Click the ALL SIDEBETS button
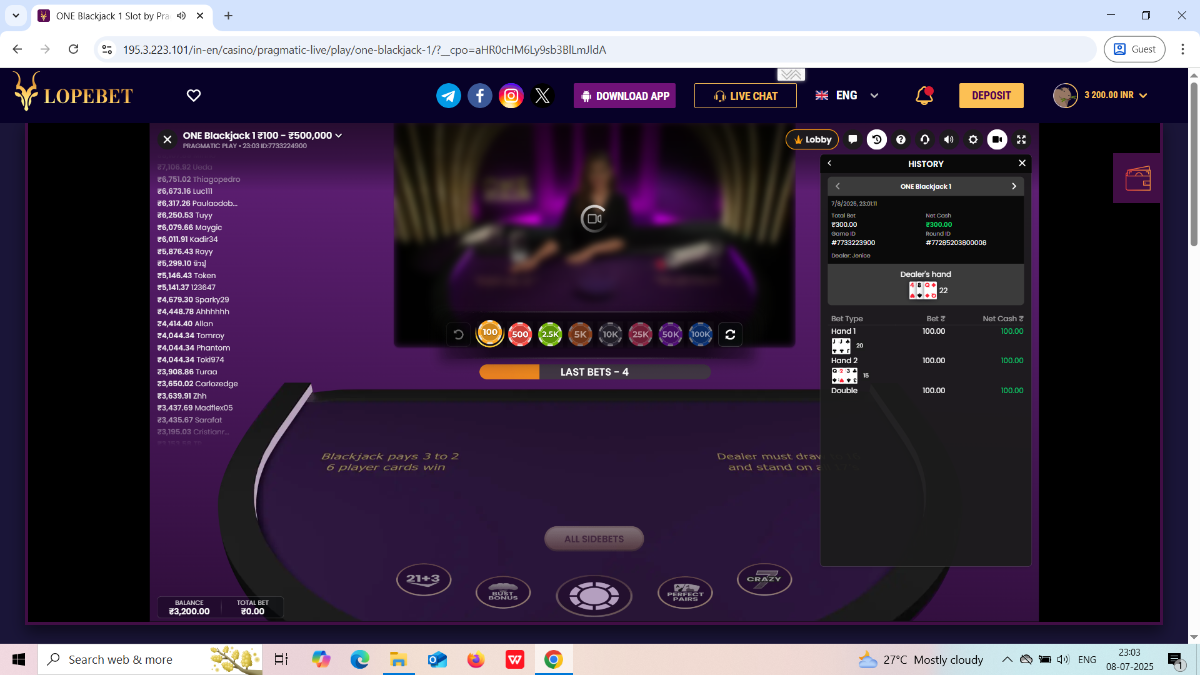The width and height of the screenshot is (1200, 675). pyautogui.click(x=594, y=539)
